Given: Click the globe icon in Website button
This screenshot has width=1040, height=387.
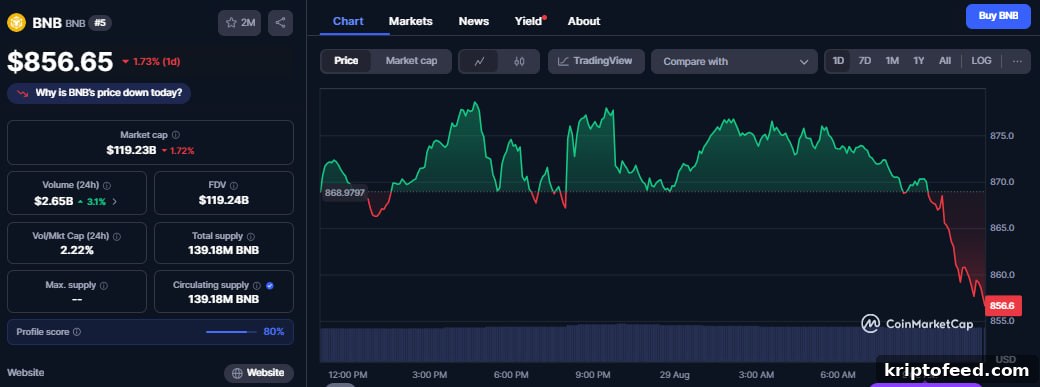Looking at the screenshot, I should [237, 373].
